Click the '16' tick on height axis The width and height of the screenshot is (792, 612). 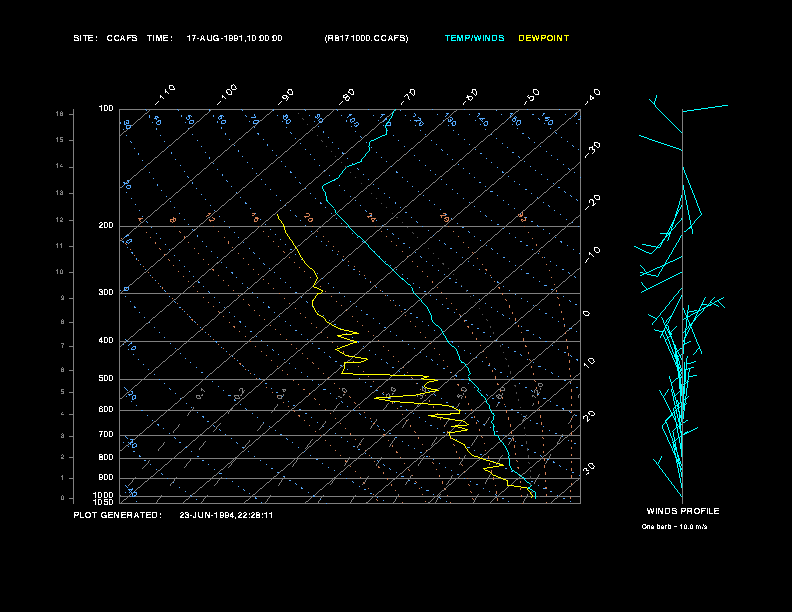60,114
